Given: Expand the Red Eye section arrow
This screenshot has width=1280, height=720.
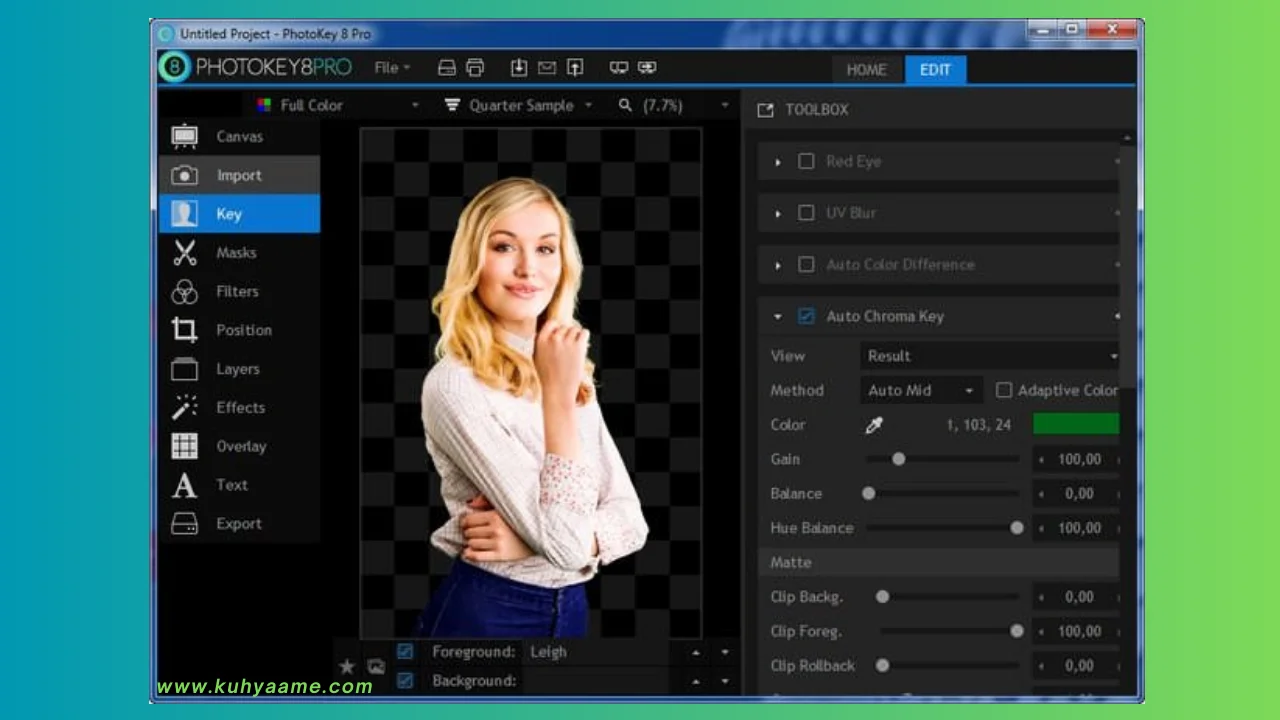Looking at the screenshot, I should point(778,162).
